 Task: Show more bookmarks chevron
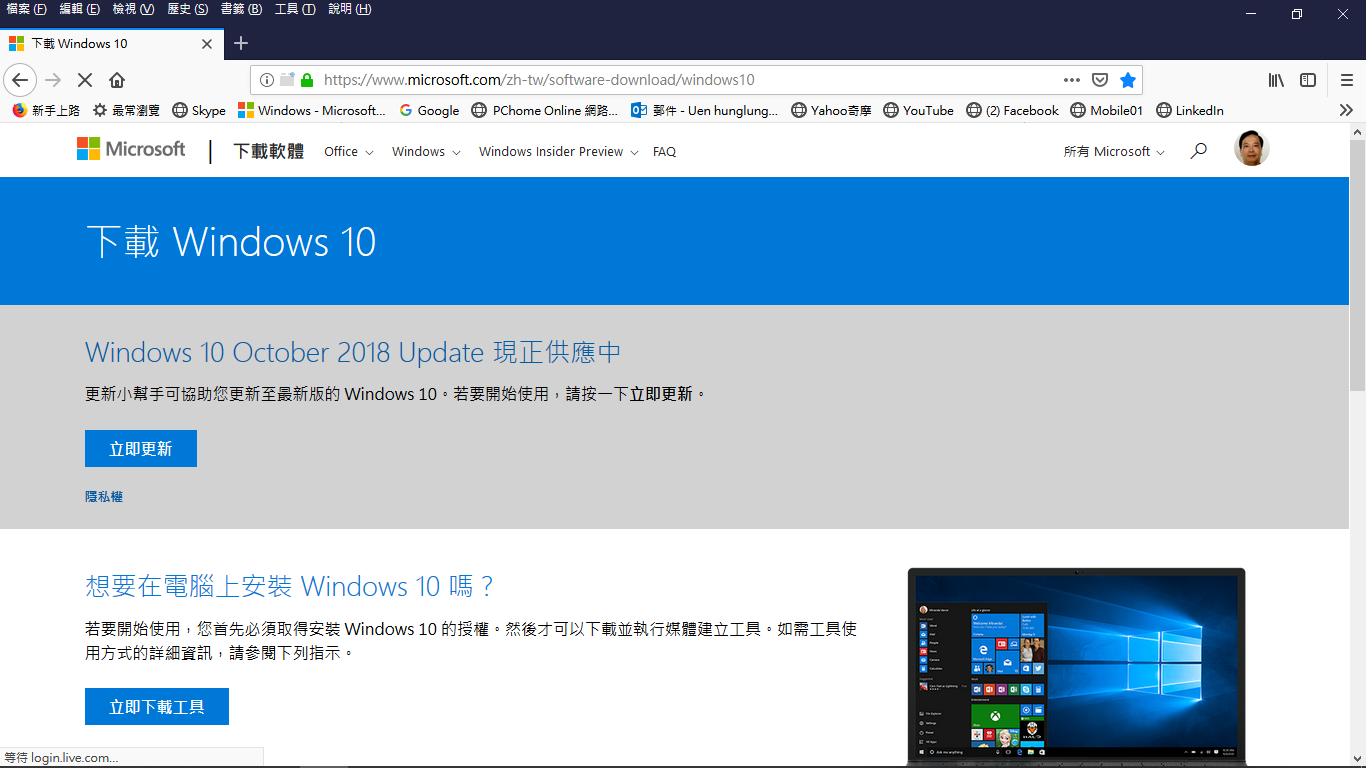[x=1346, y=110]
